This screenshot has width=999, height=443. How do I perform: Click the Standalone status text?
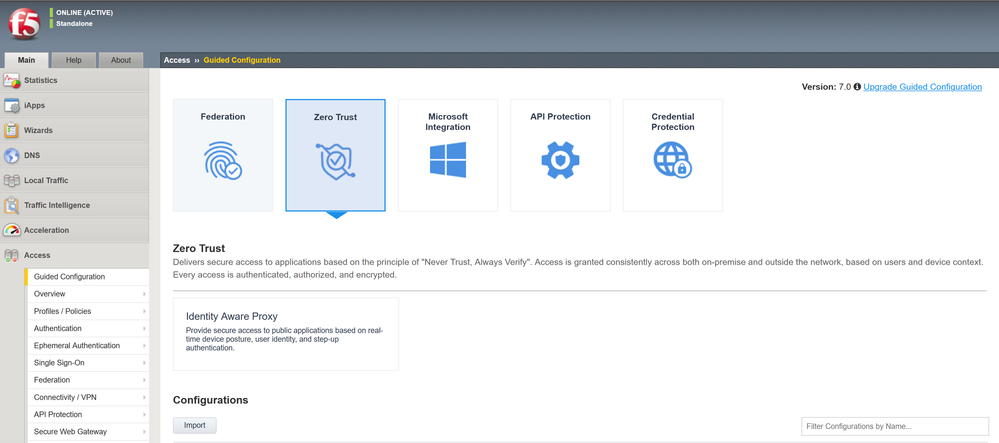75,24
